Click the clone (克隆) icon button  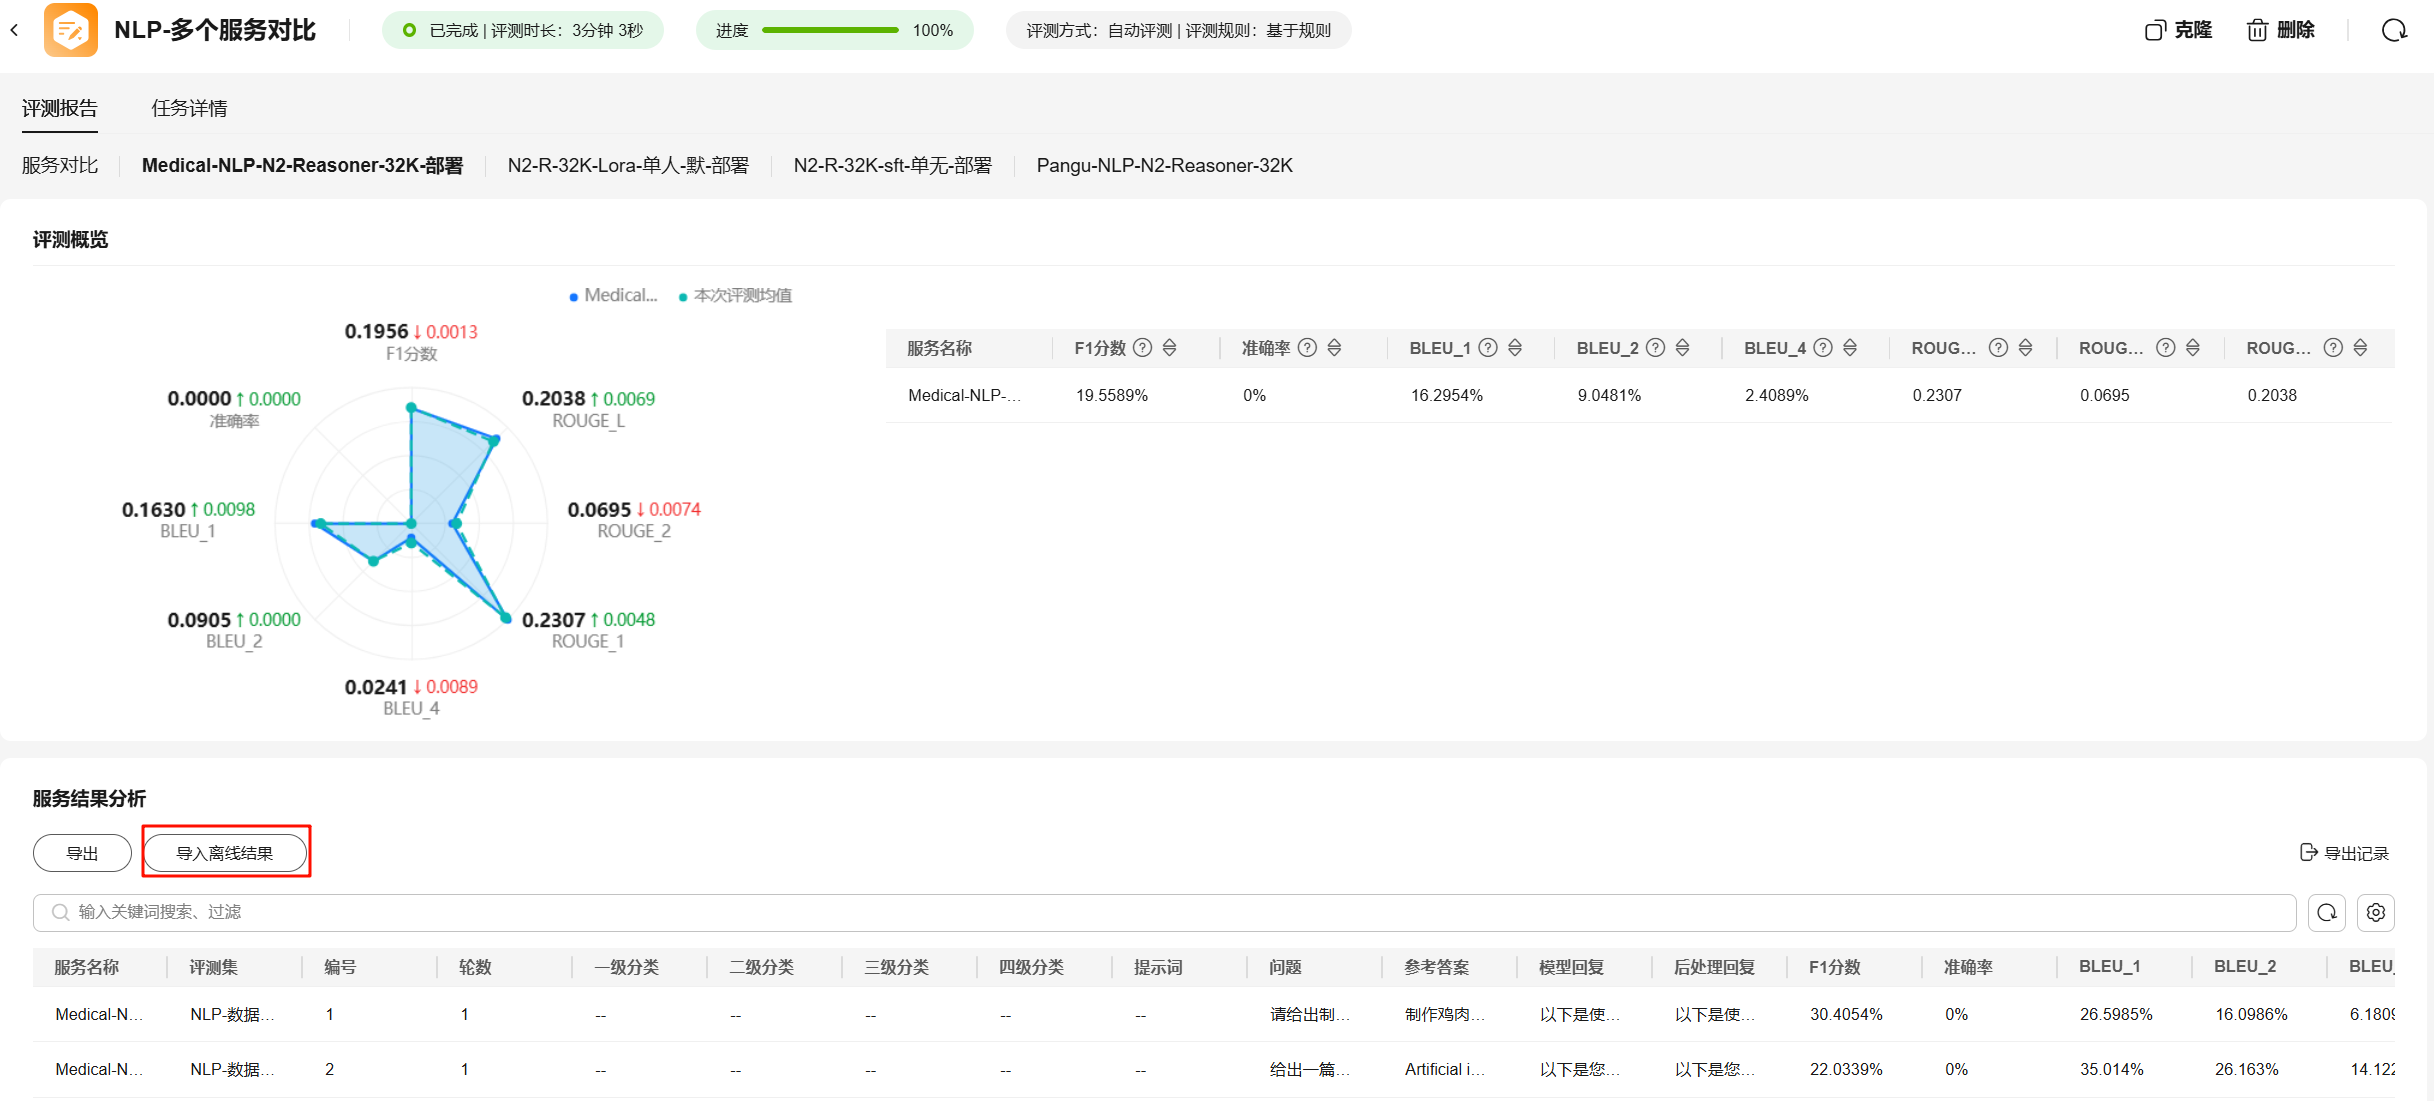pyautogui.click(x=2155, y=30)
